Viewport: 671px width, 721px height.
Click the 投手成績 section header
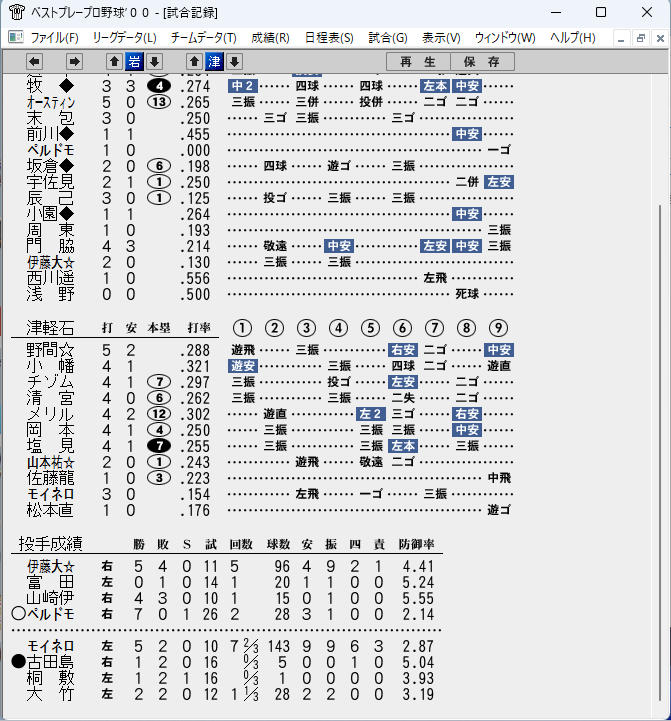coord(51,544)
